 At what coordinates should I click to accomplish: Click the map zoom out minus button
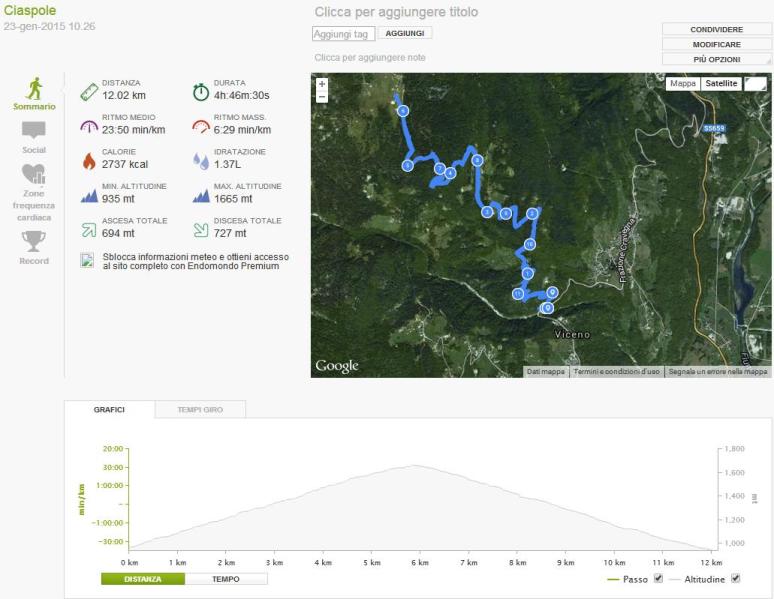322,97
